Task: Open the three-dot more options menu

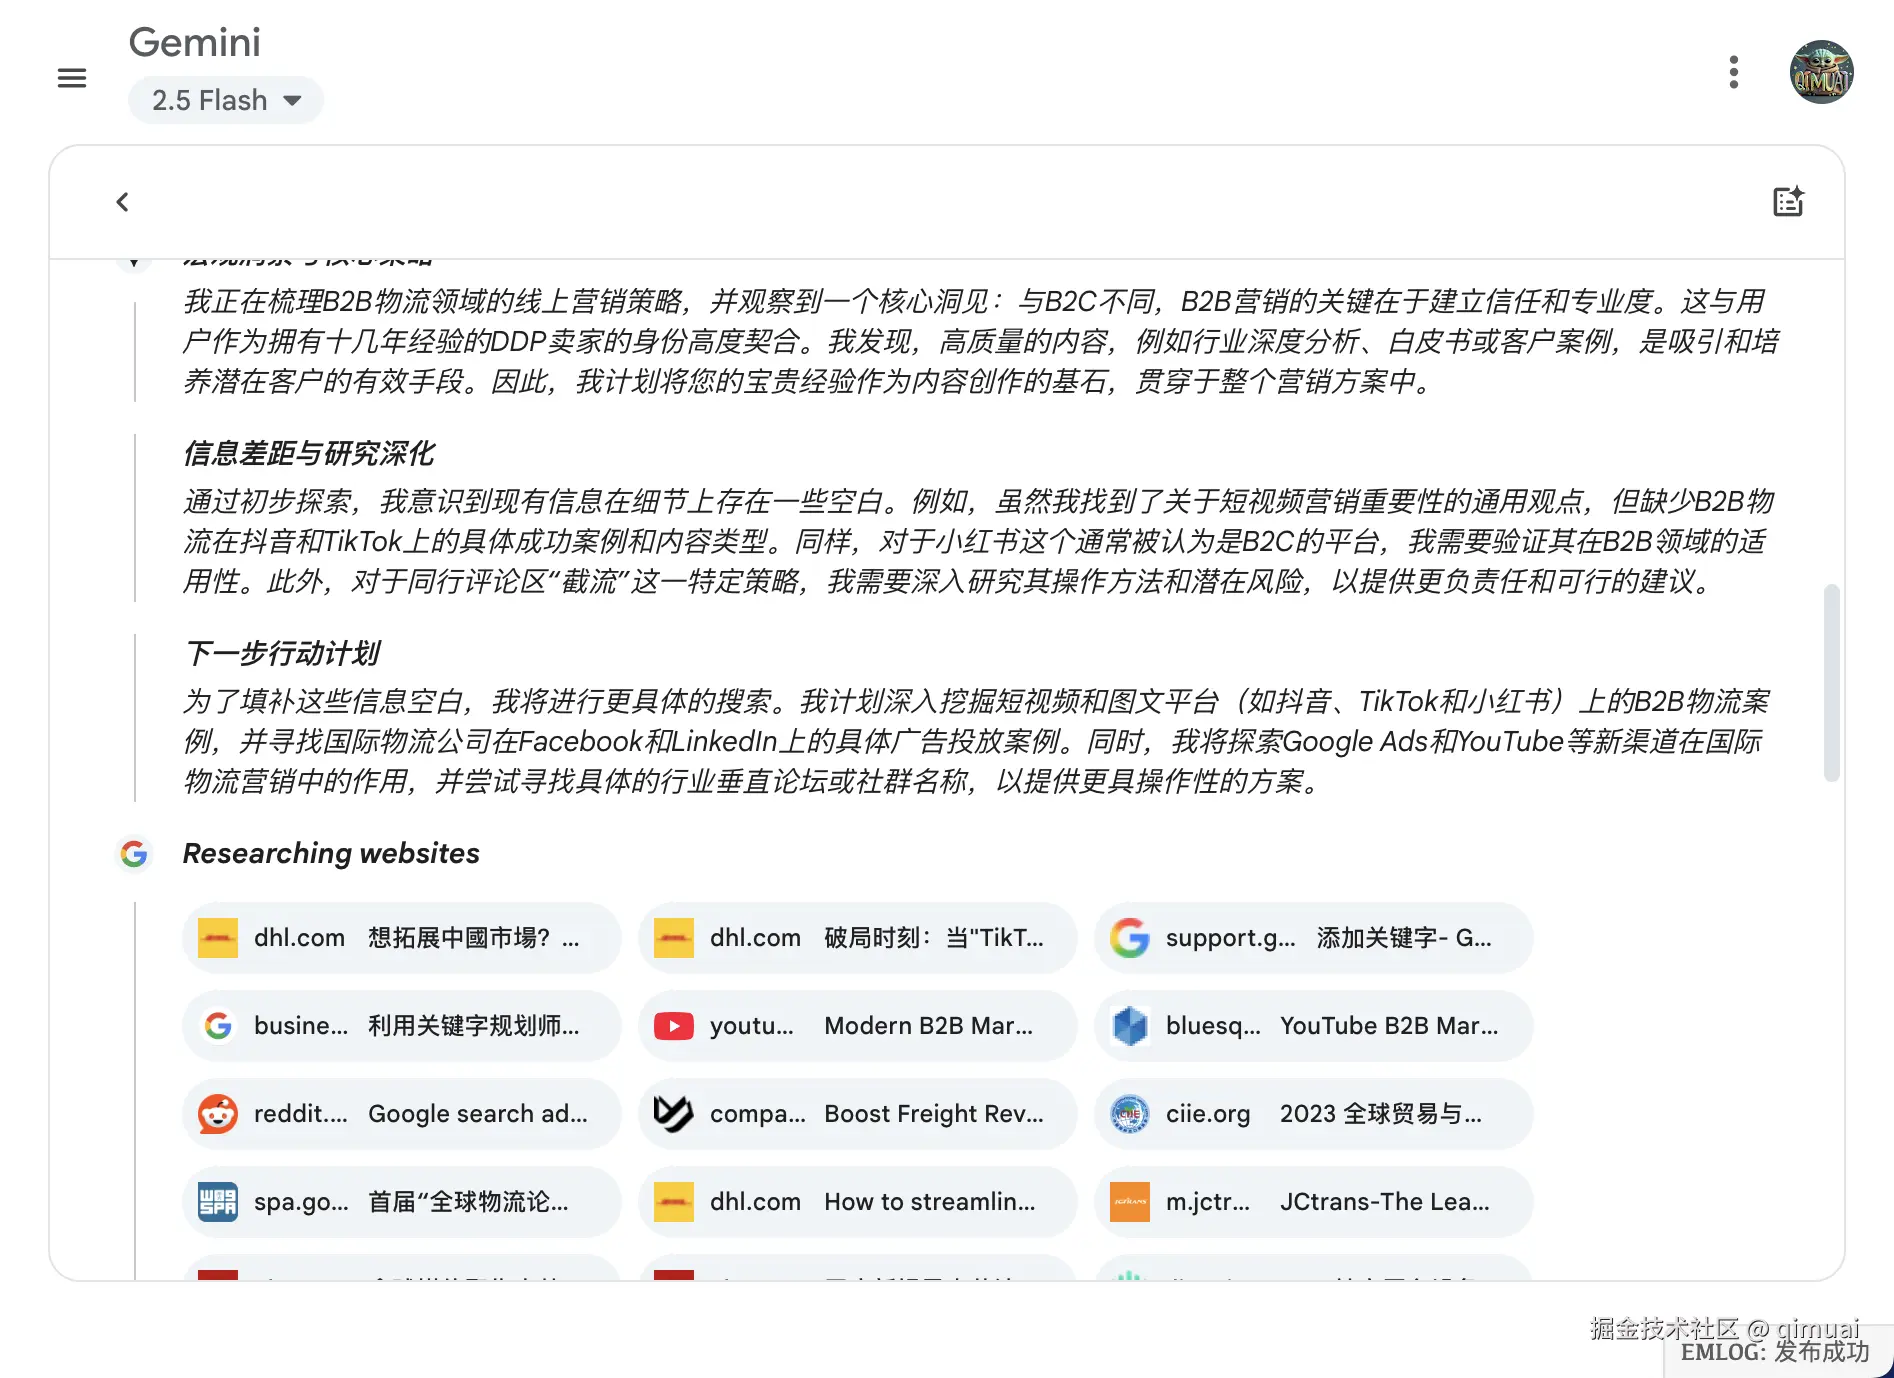Action: coord(1733,71)
